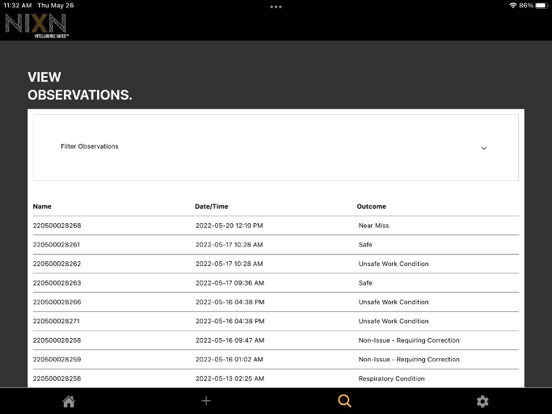Select date 2022-05-20 12:10 PM
The height and width of the screenshot is (414, 552).
point(229,225)
